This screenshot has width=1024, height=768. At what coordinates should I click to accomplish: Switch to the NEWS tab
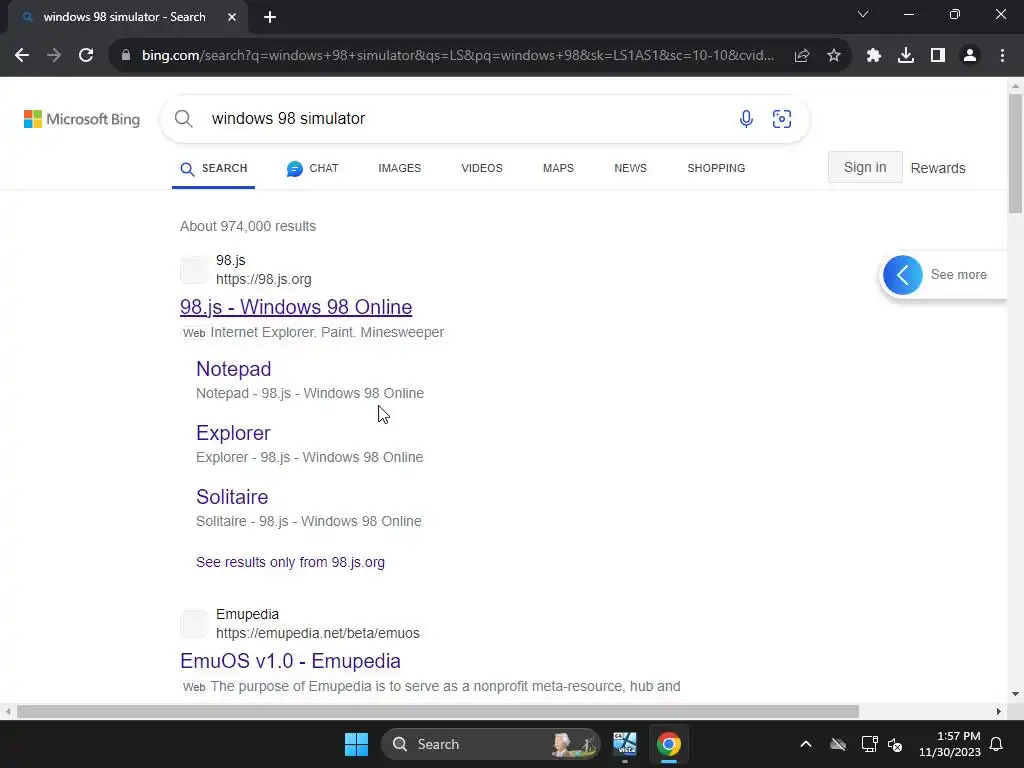pos(630,168)
